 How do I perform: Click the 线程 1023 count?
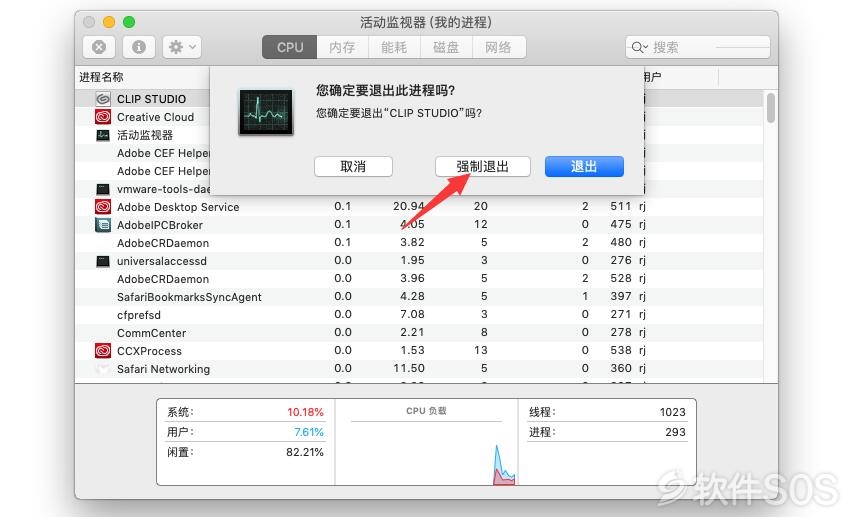coord(607,412)
